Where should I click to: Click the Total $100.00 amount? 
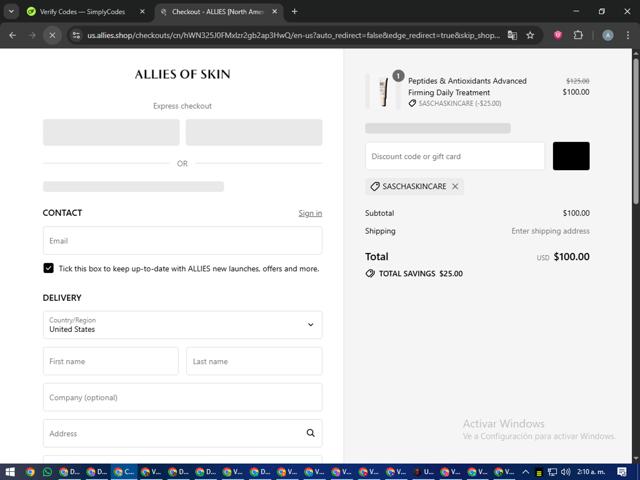571,257
